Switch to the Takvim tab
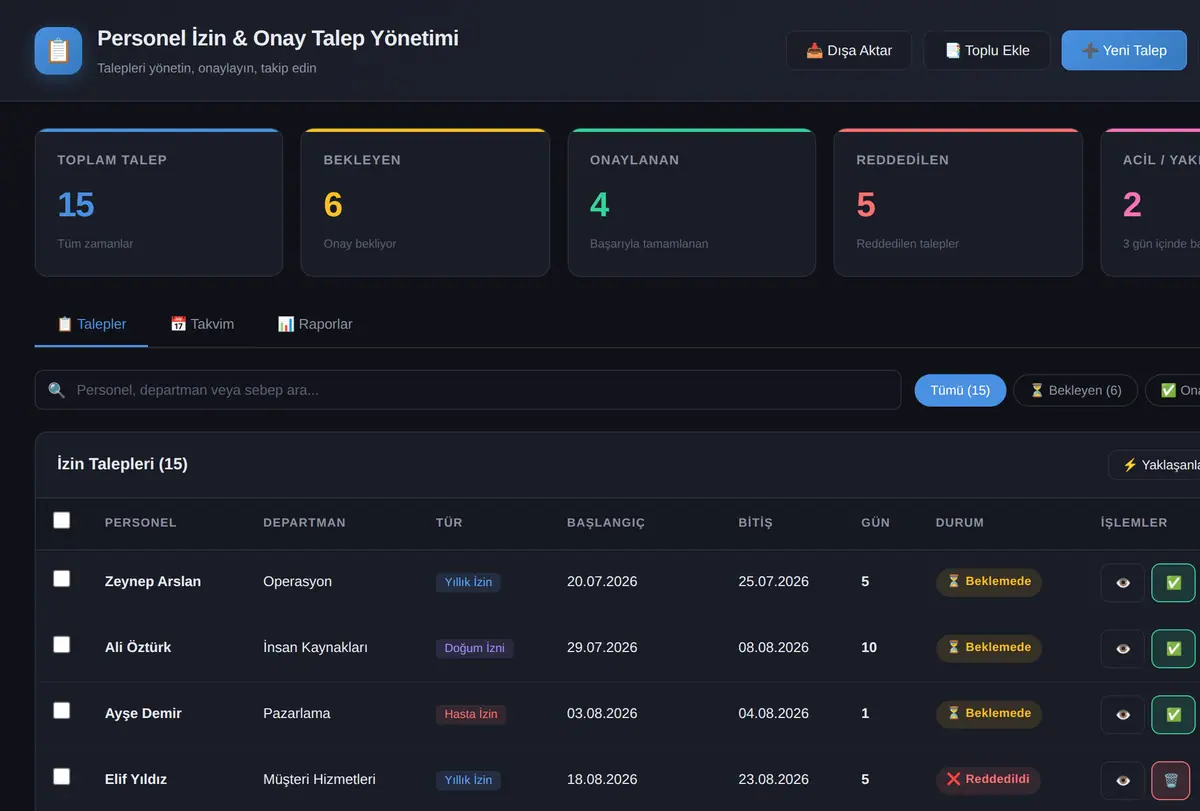The image size is (1200, 811). click(x=202, y=324)
